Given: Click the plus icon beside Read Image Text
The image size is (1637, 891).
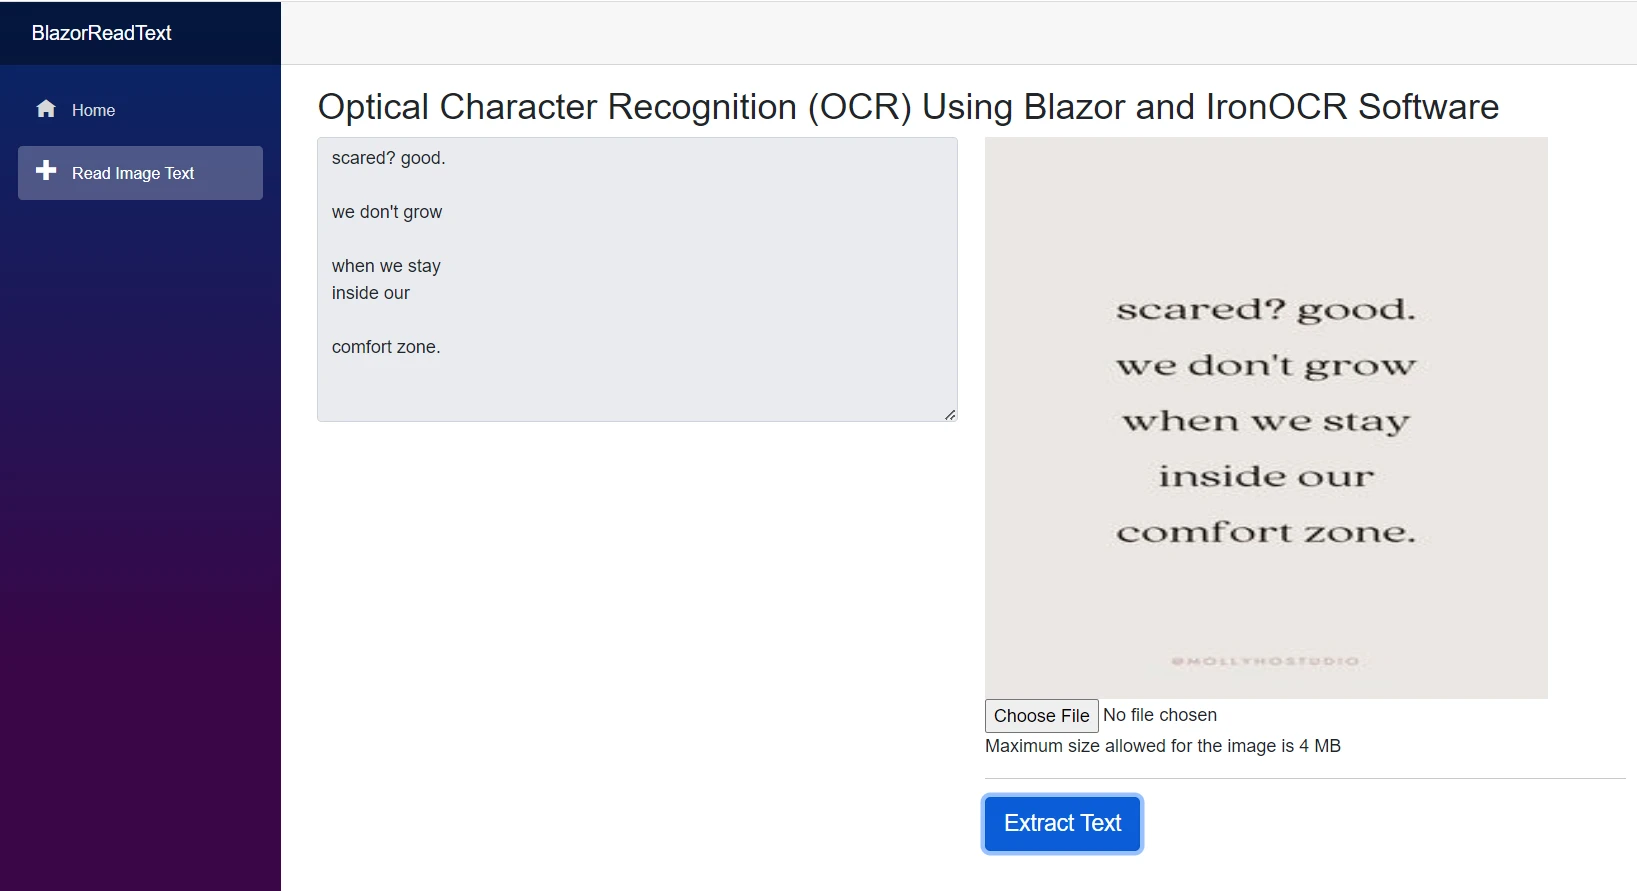Looking at the screenshot, I should [x=46, y=171].
